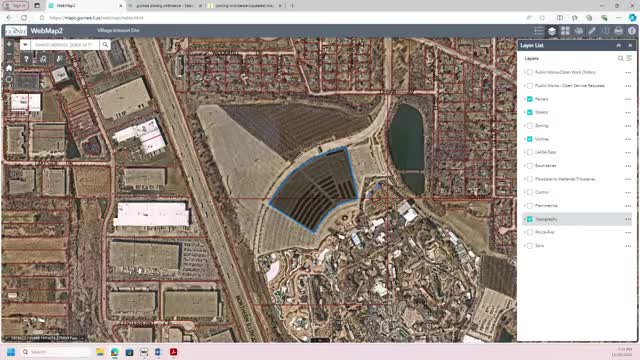Open the Windows Start menu

point(11,352)
